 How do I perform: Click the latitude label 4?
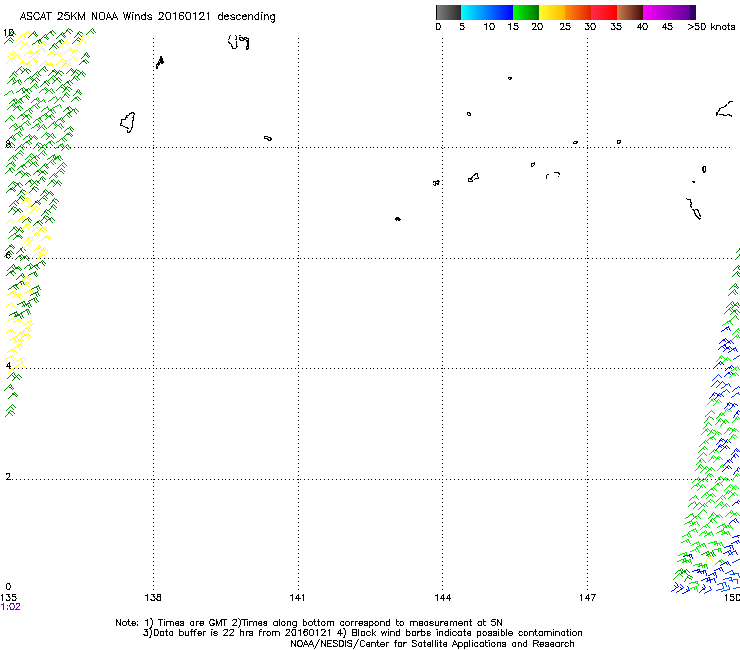8,366
